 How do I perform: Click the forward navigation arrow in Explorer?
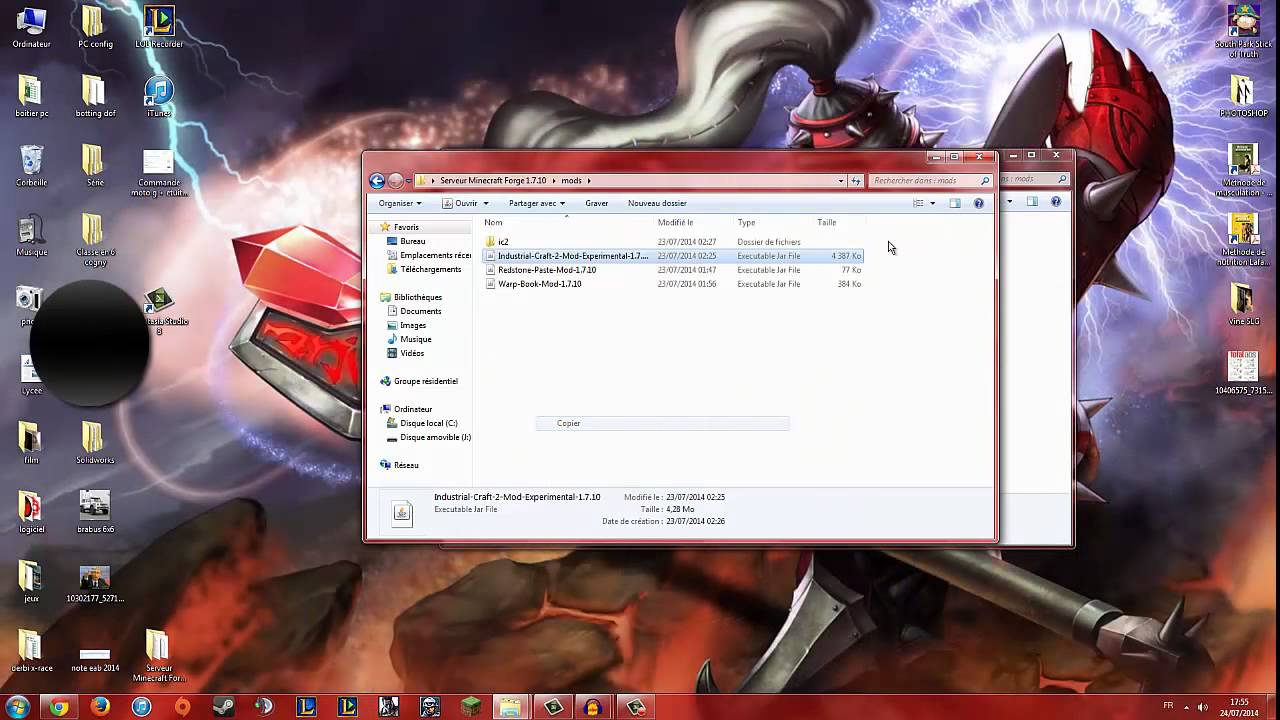click(396, 181)
